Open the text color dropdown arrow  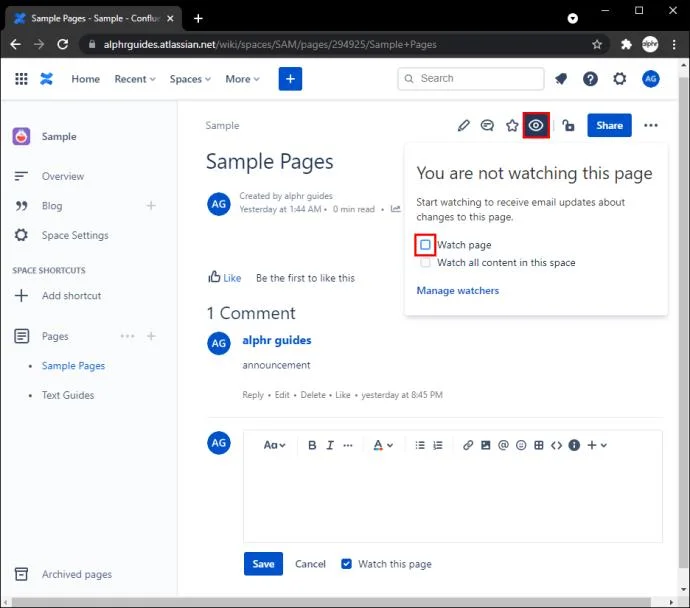[x=390, y=445]
